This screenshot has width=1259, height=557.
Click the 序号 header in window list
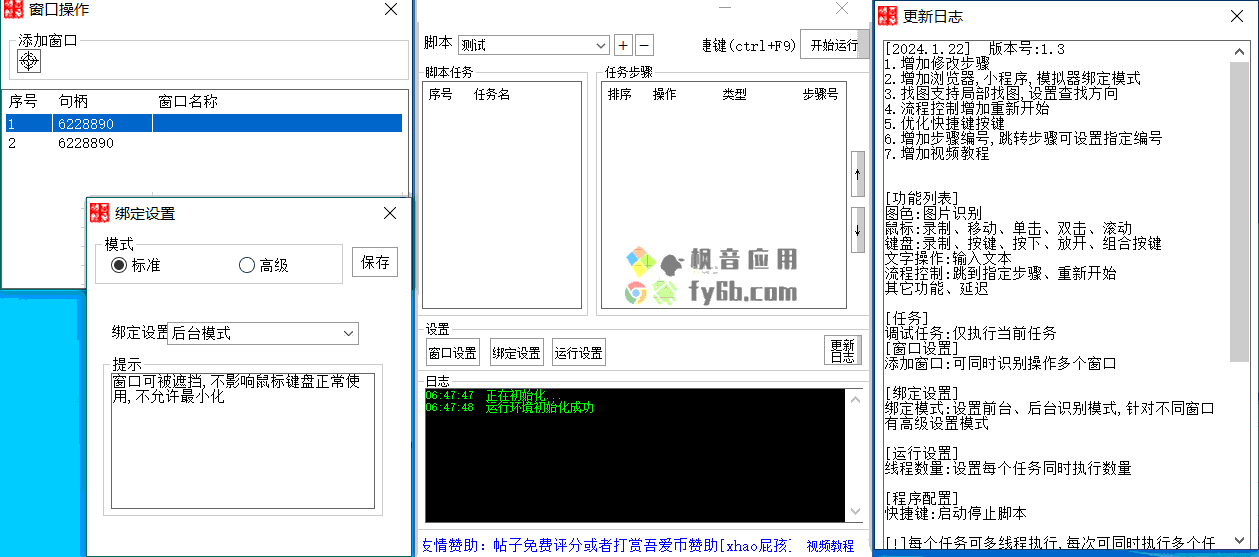[23, 101]
